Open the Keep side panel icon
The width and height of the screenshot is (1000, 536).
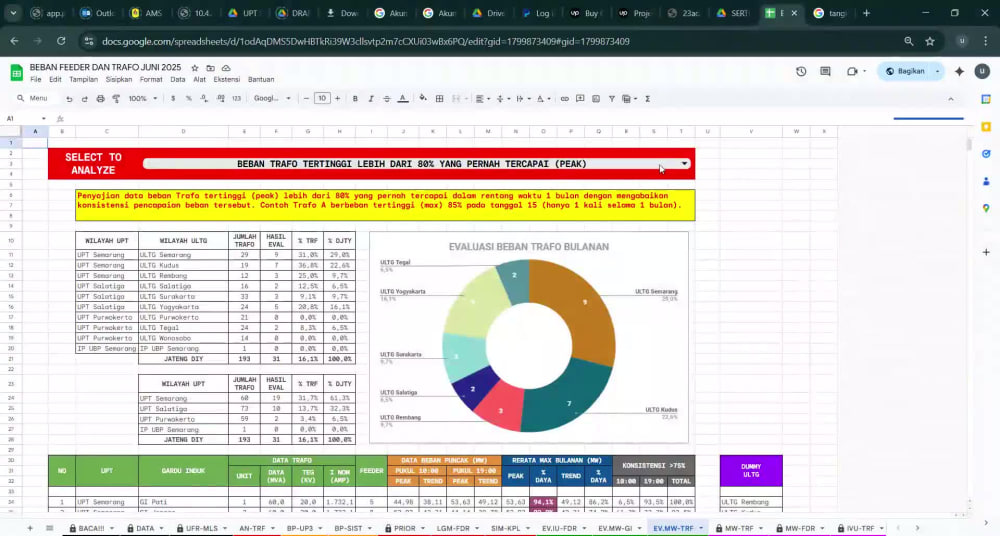[986, 126]
